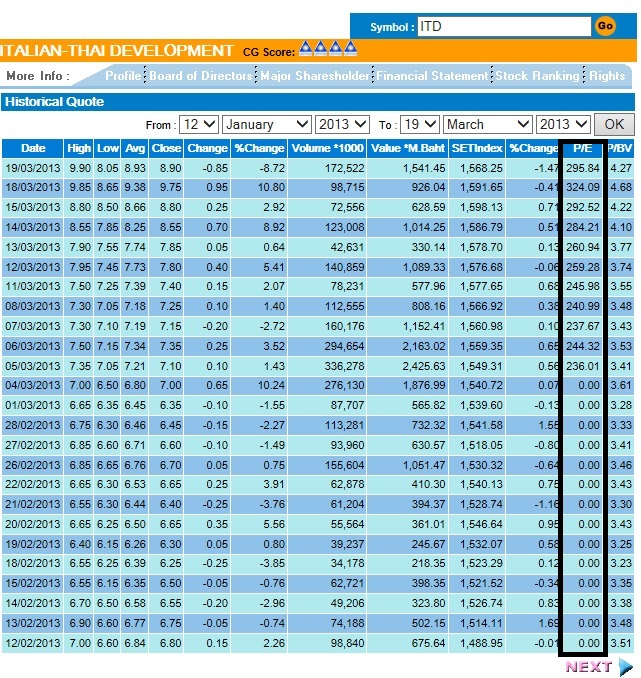Click the Symbol input field containing ITD
Viewport: 641px width, 678px height.
point(504,26)
